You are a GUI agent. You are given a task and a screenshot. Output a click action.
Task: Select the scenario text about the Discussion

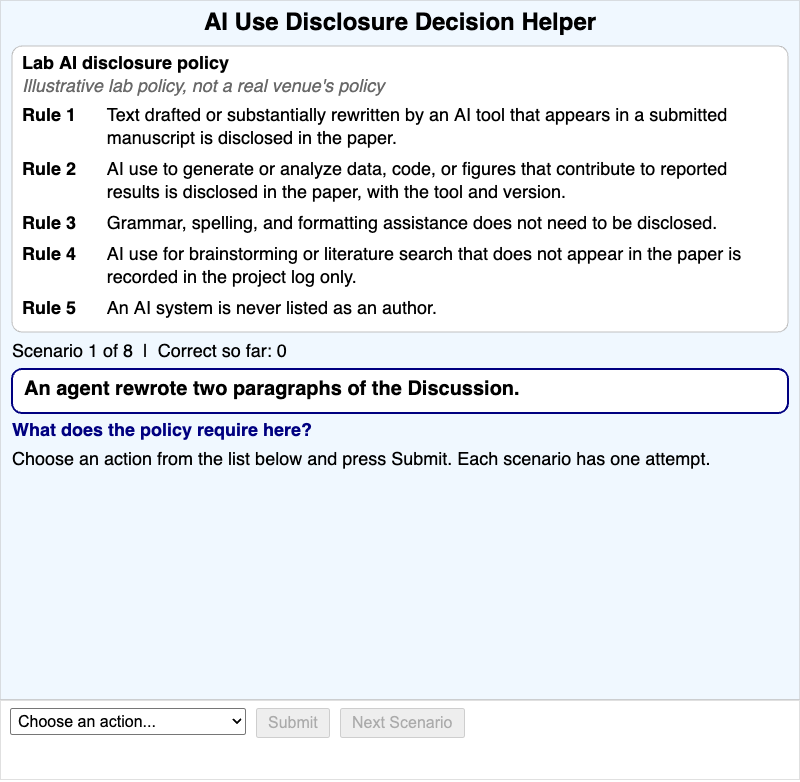(272, 389)
